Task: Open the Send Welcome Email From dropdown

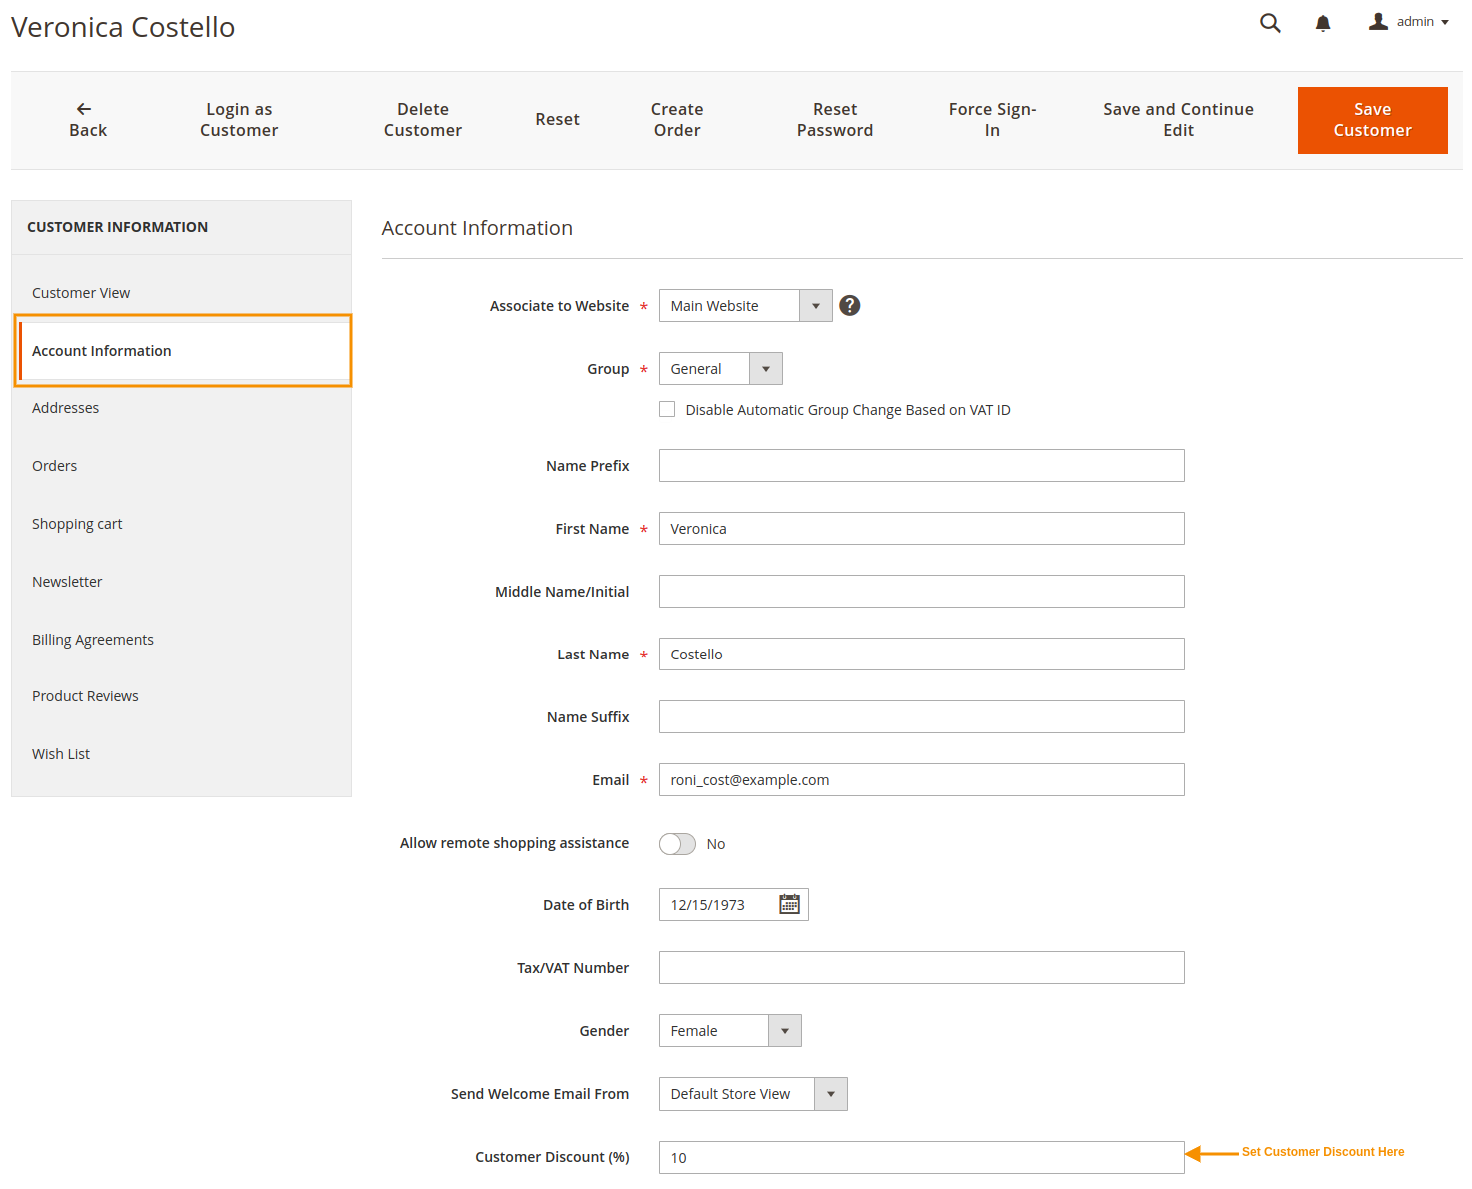Action: tap(830, 1093)
